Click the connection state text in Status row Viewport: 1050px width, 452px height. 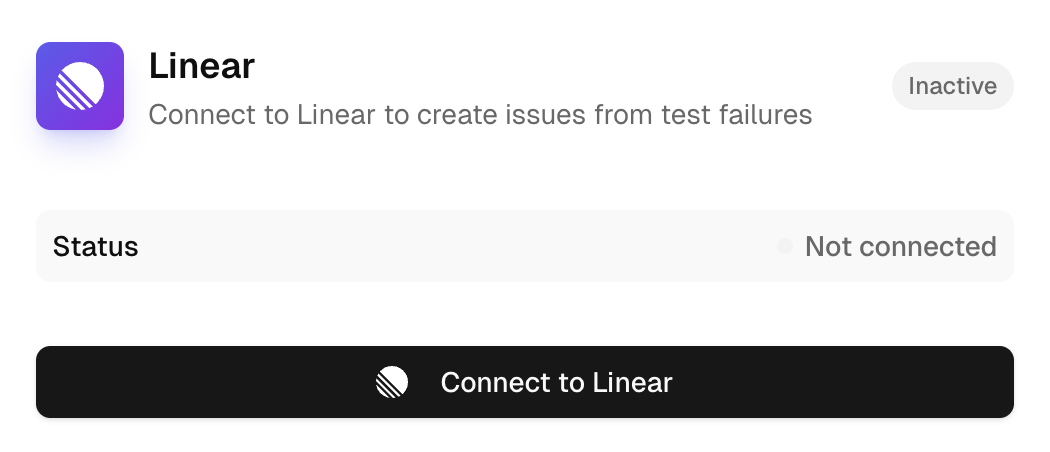click(x=901, y=246)
